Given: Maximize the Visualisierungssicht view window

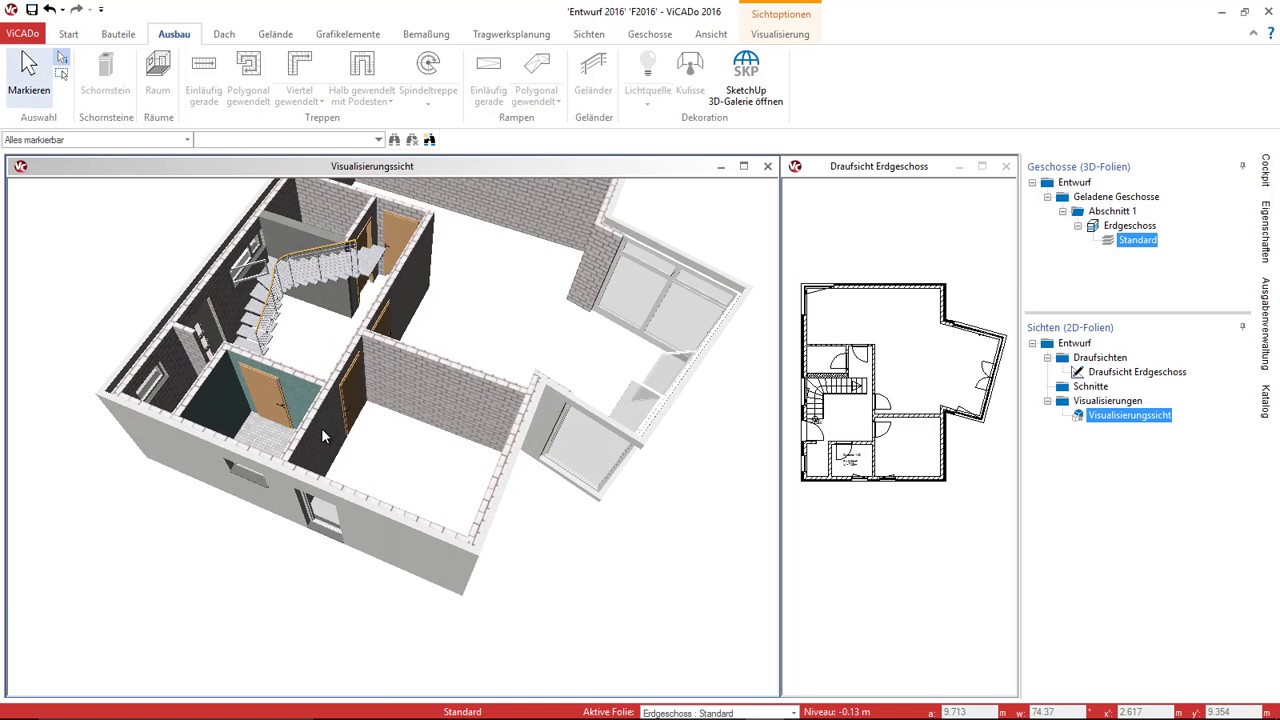Looking at the screenshot, I should point(744,166).
